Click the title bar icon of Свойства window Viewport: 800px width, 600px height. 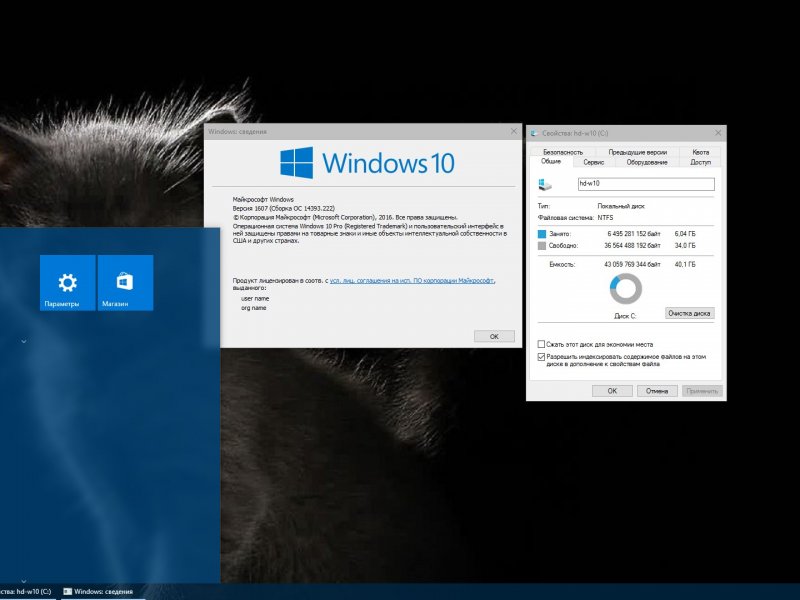534,133
